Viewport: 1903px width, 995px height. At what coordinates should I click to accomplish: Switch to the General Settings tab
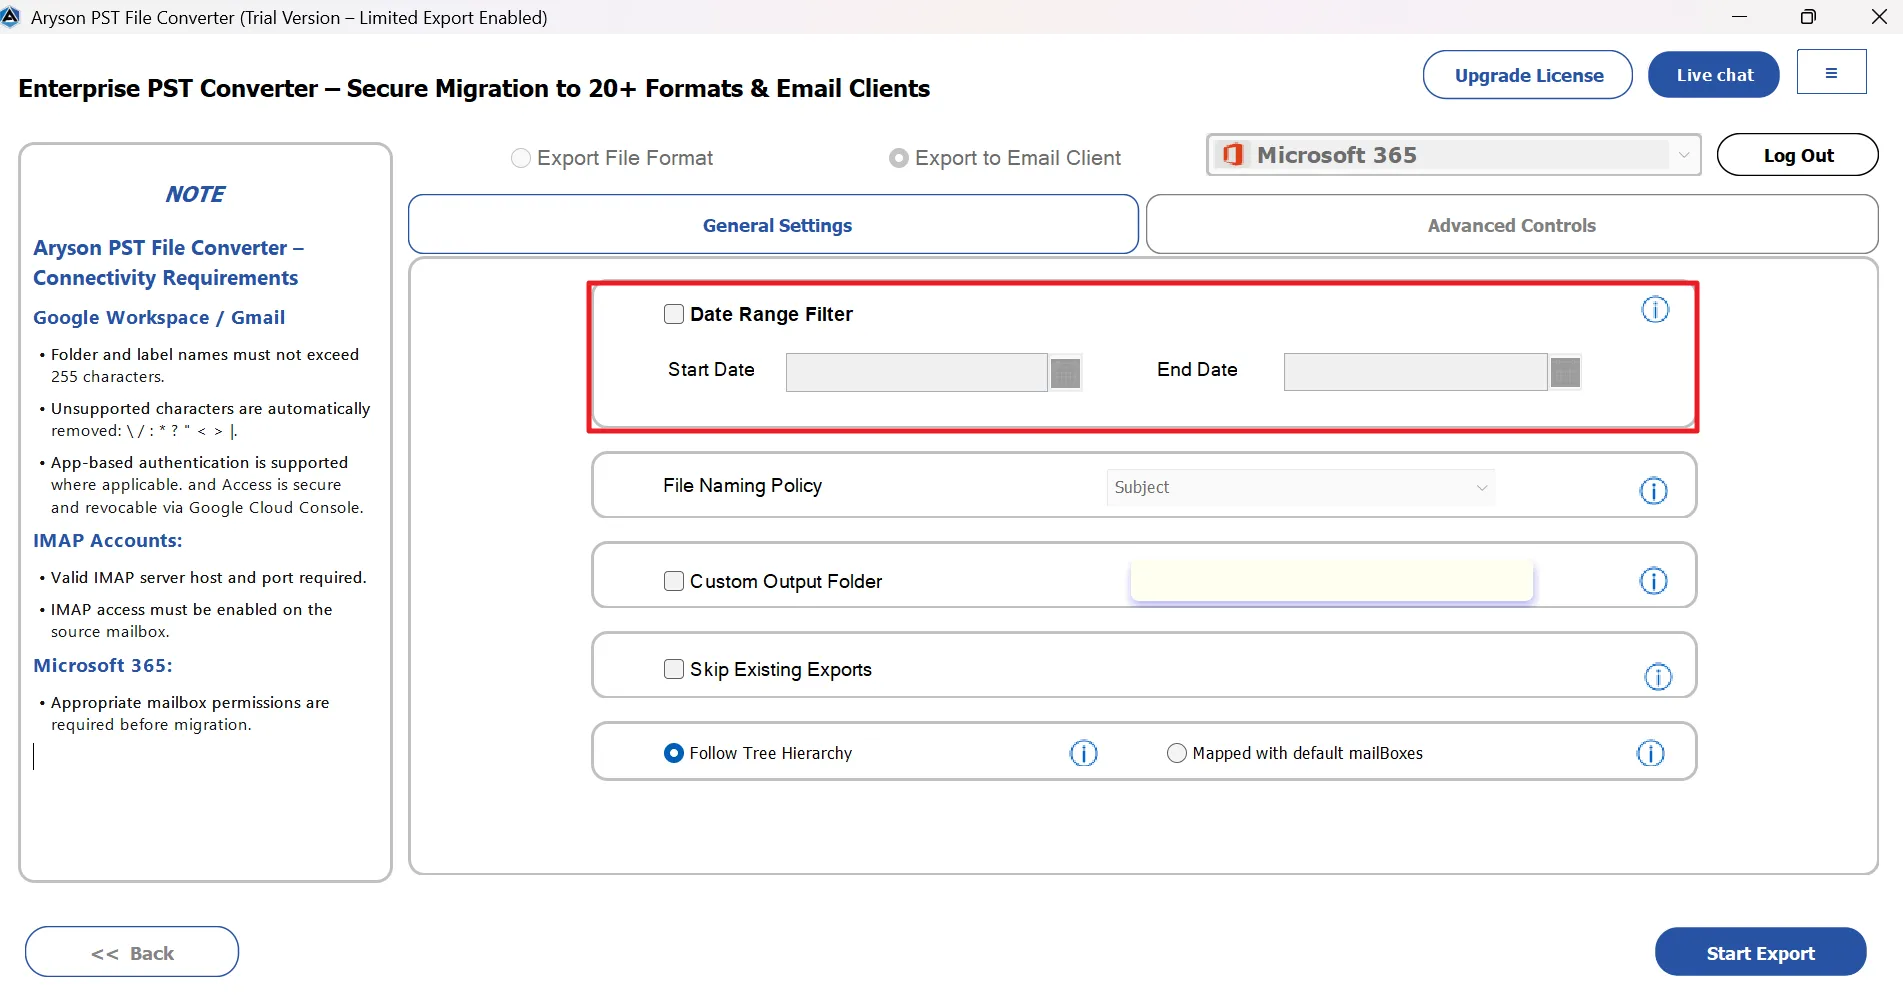coord(773,225)
